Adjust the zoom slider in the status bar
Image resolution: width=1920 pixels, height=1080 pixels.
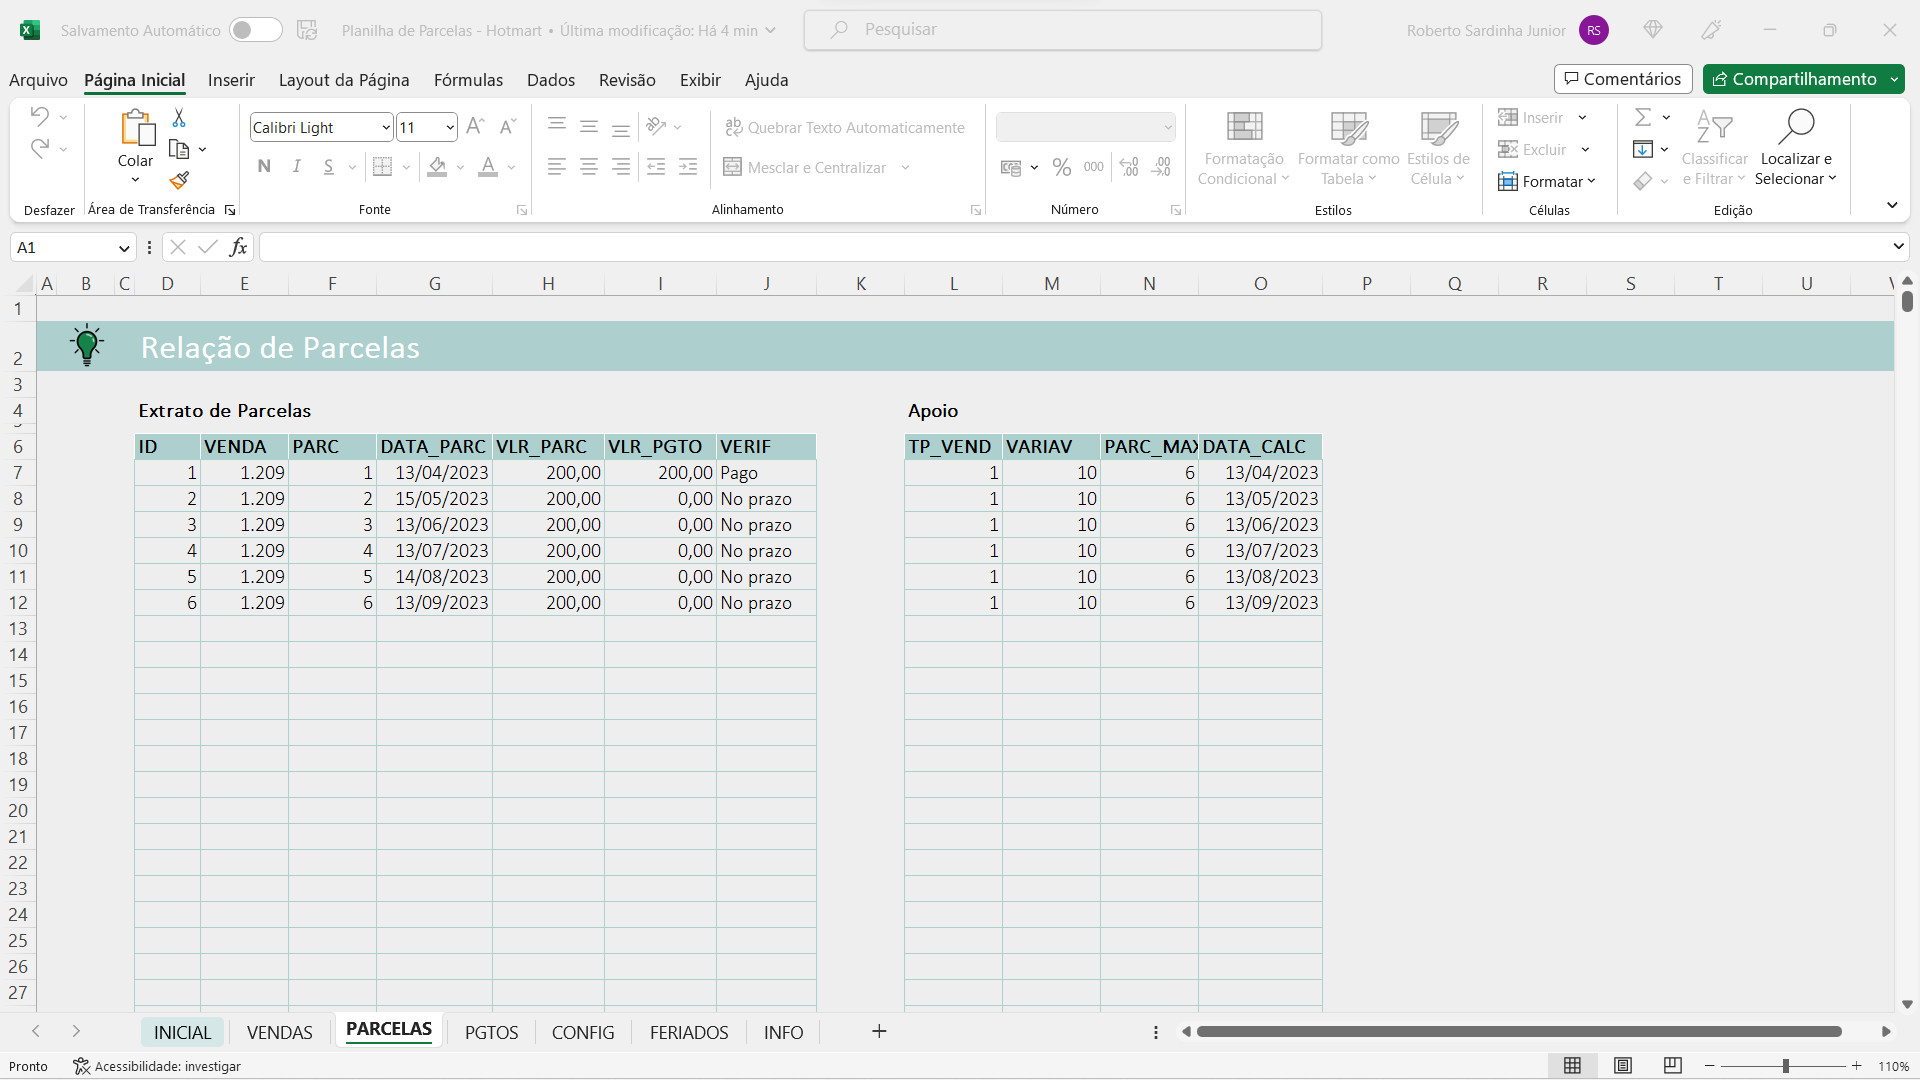1785,1066
